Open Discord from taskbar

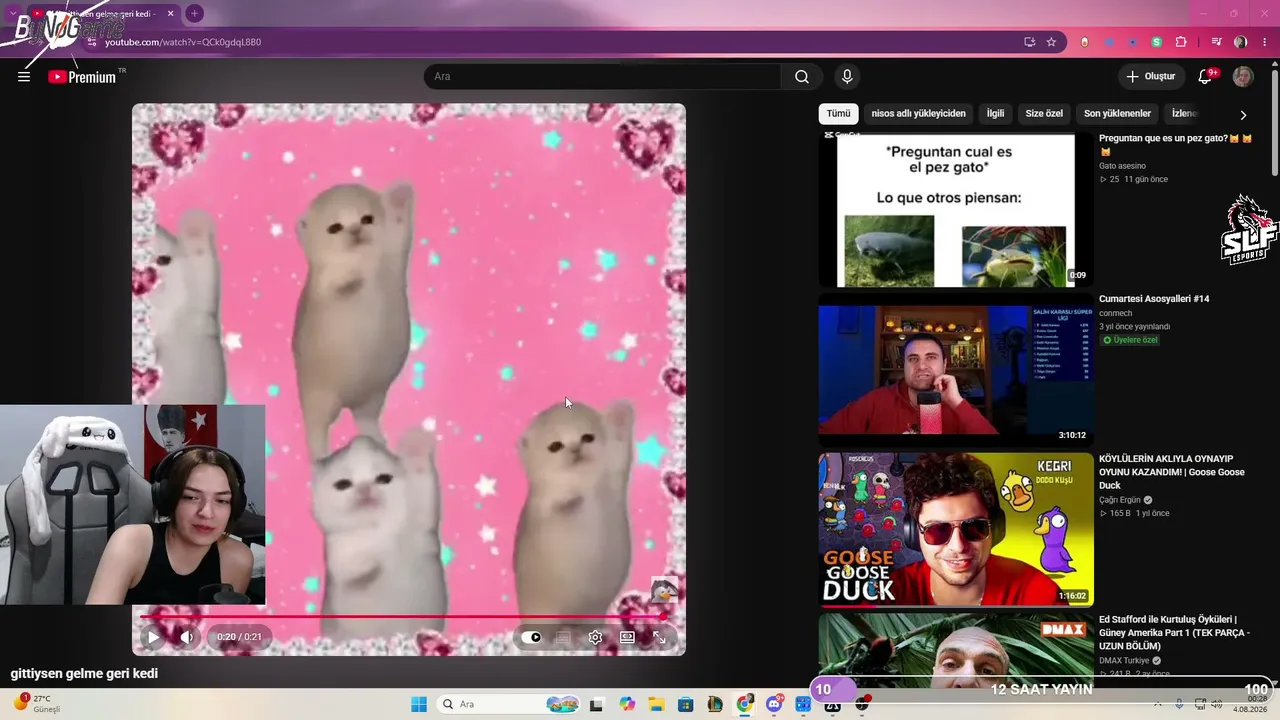click(x=774, y=704)
